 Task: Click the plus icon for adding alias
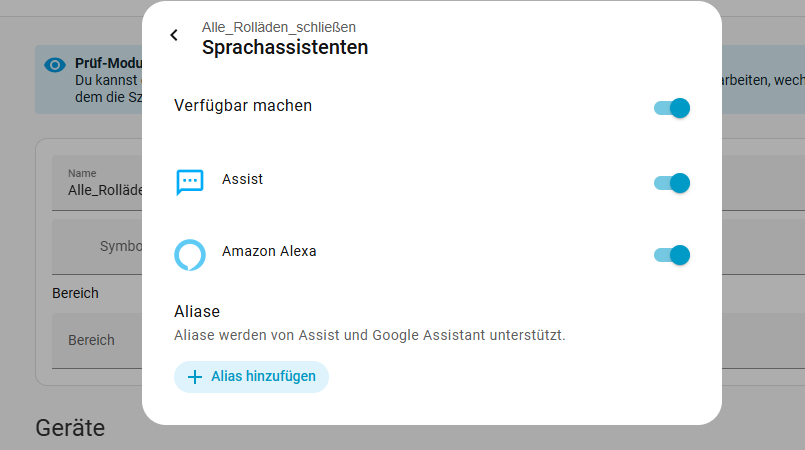(x=195, y=377)
